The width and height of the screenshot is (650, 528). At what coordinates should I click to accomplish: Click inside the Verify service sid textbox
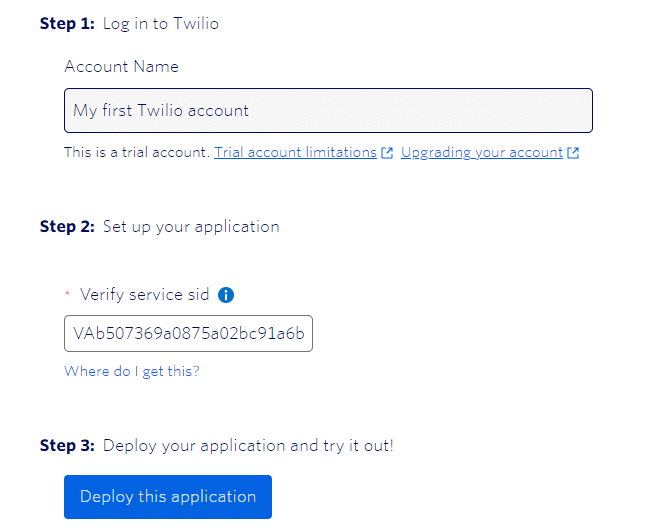coord(189,334)
